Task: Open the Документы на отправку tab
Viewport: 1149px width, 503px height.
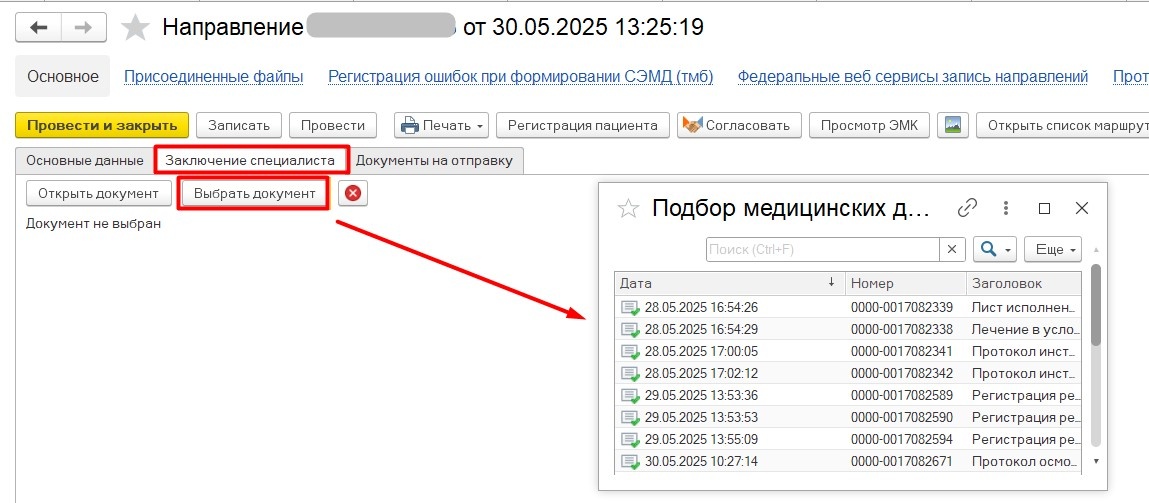Action: click(x=434, y=160)
